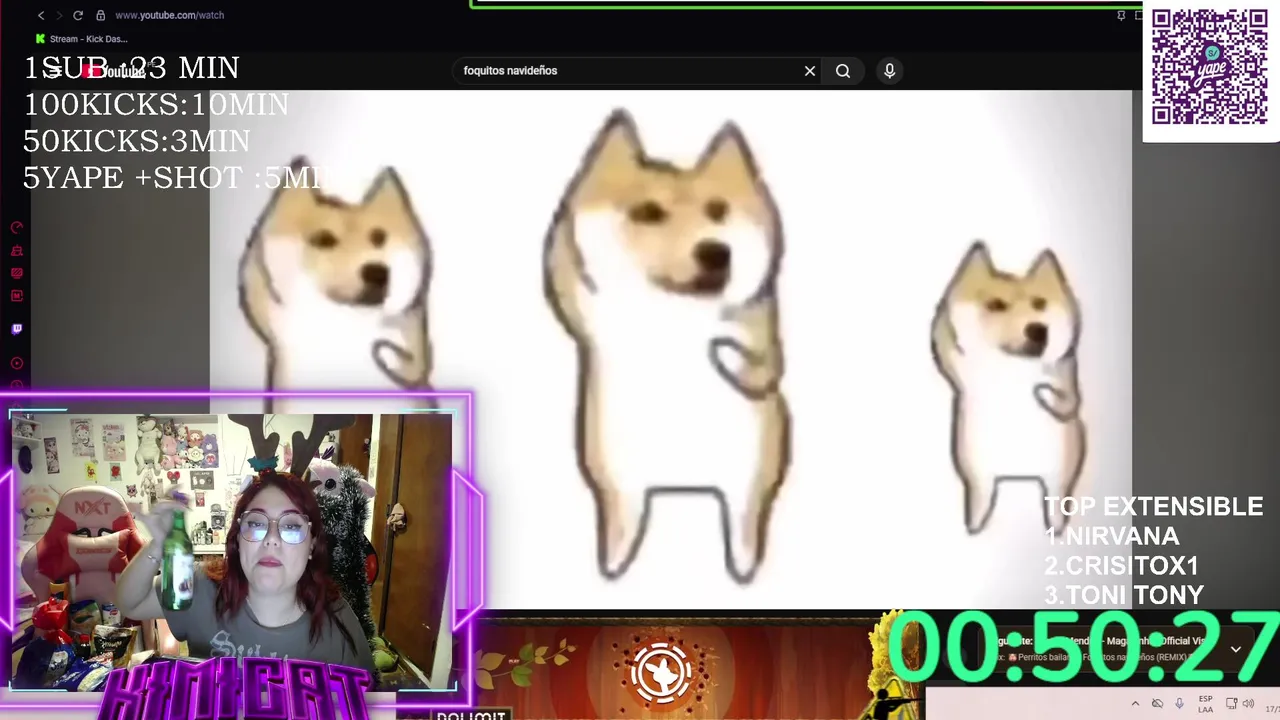Viewport: 1280px width, 720px height.
Task: Switch the ESP LAA keyboard language
Action: pos(1205,704)
